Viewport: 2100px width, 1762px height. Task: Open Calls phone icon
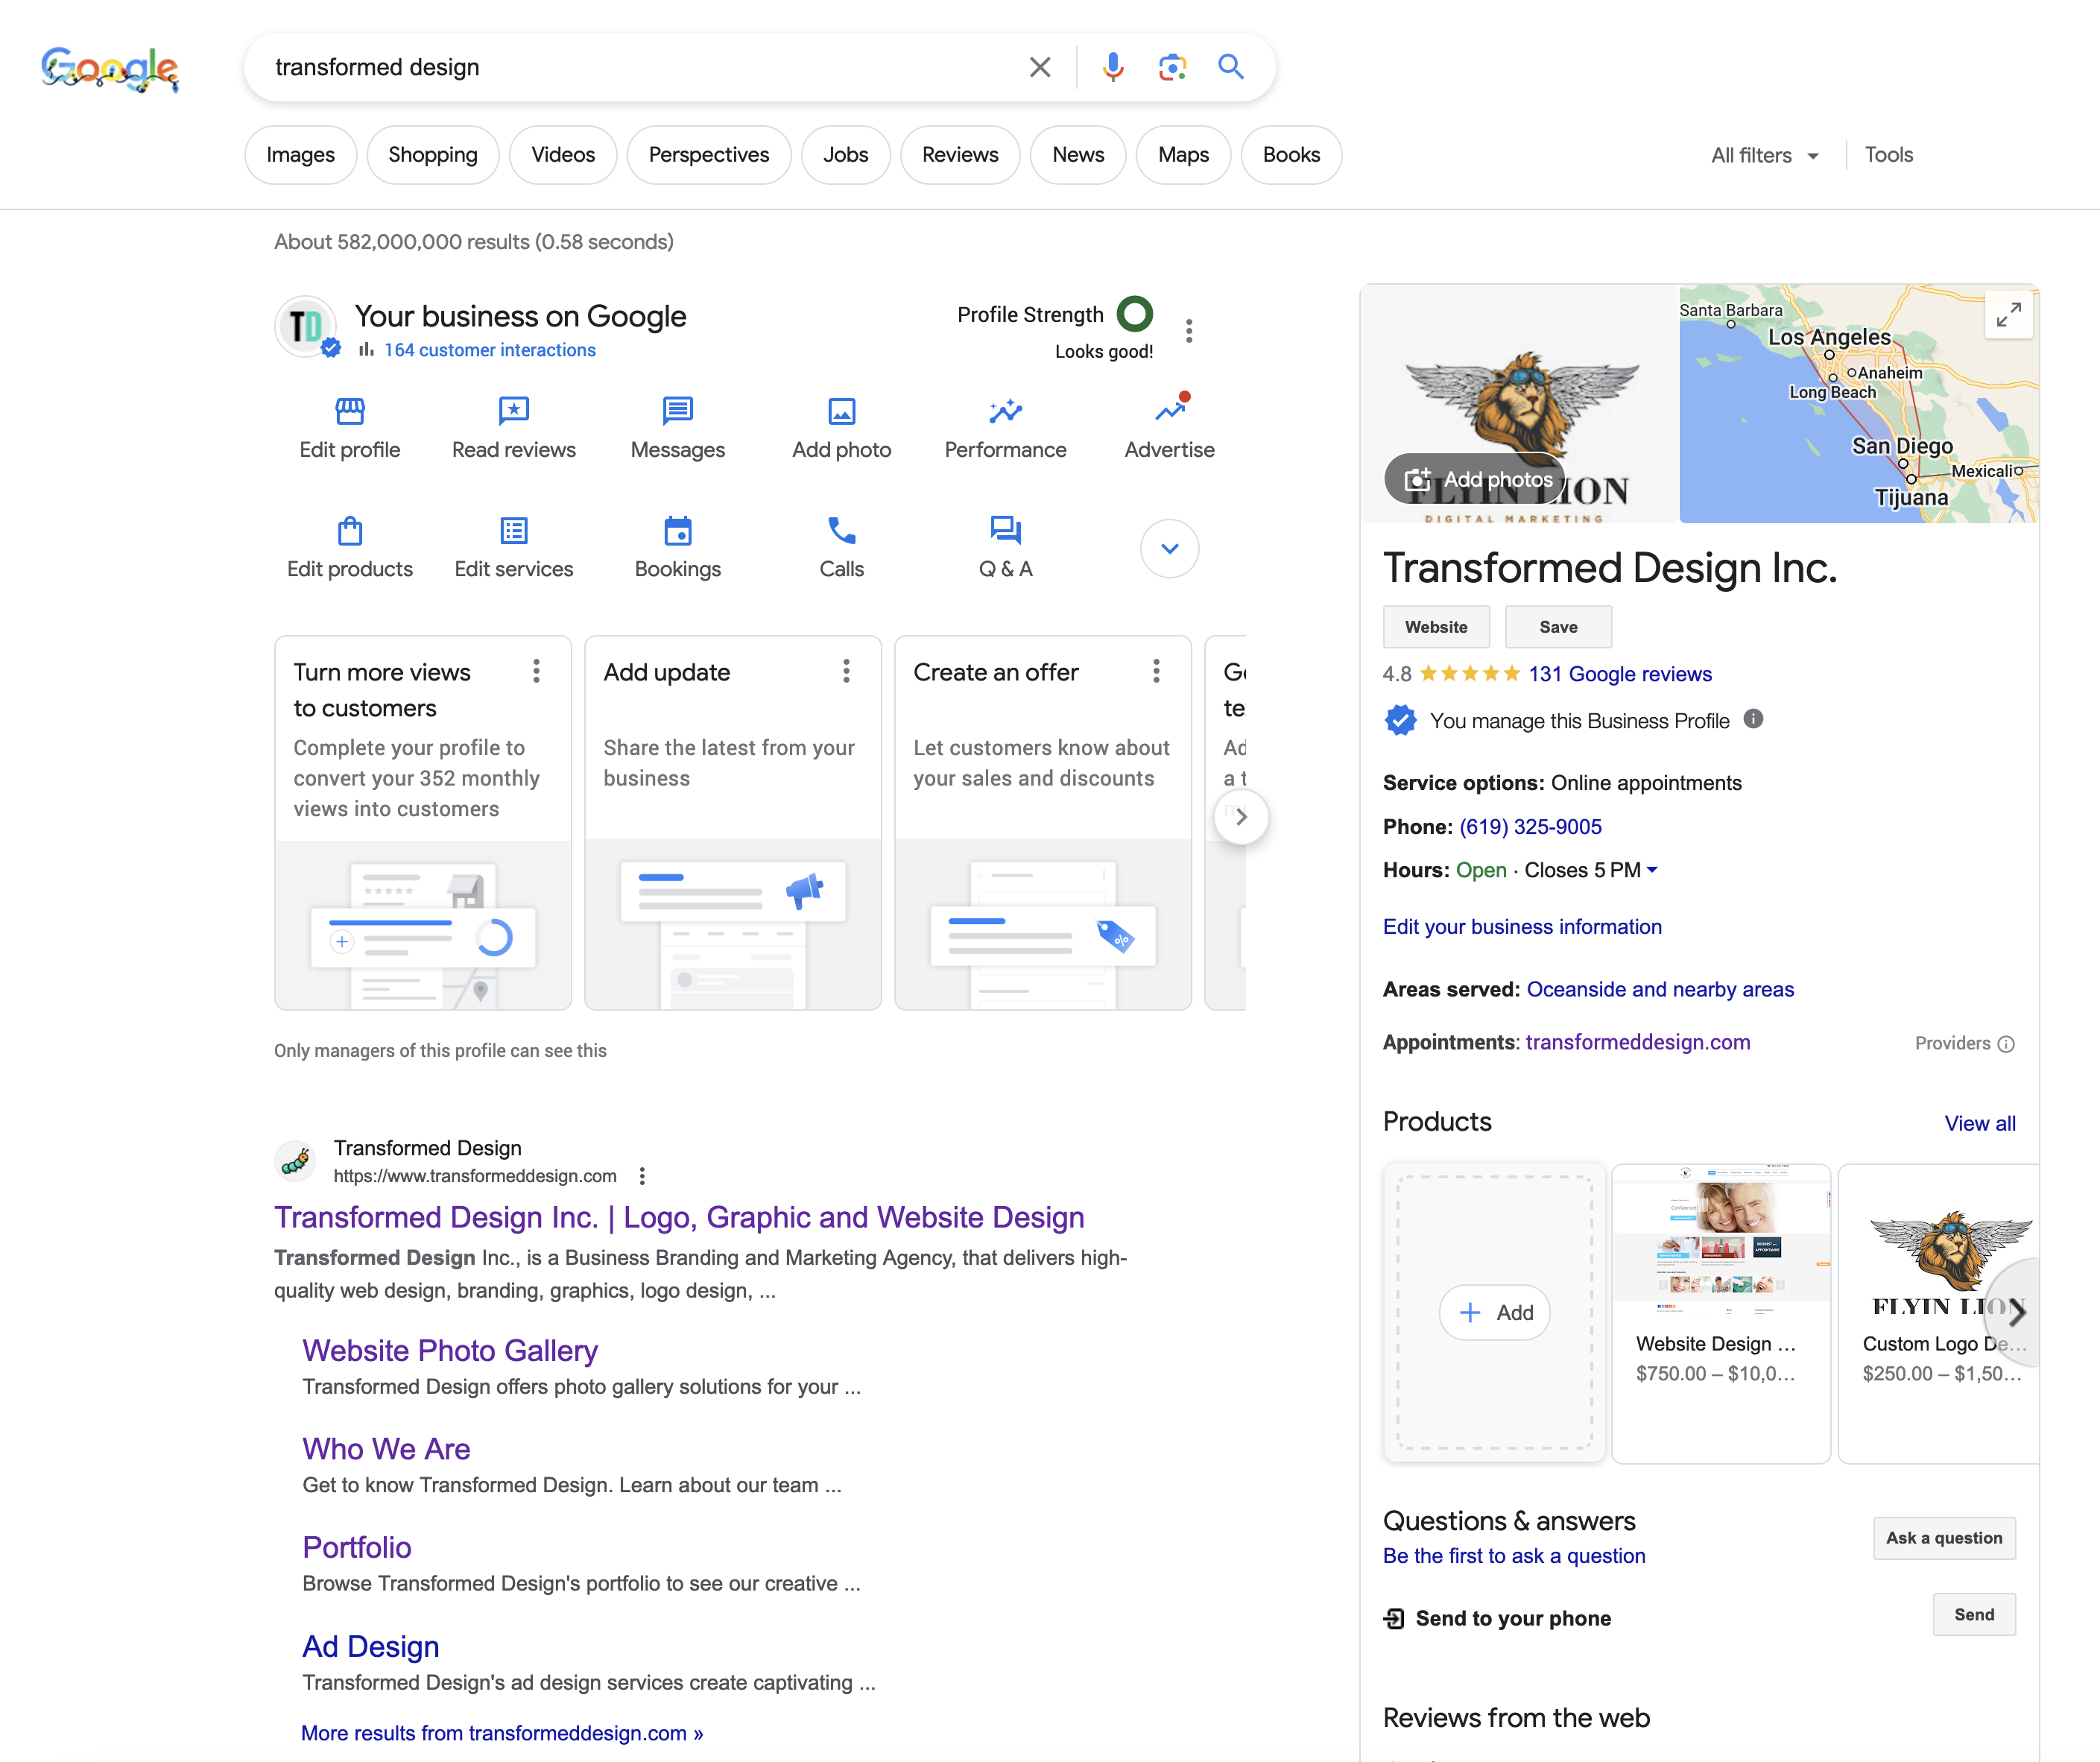click(x=842, y=530)
